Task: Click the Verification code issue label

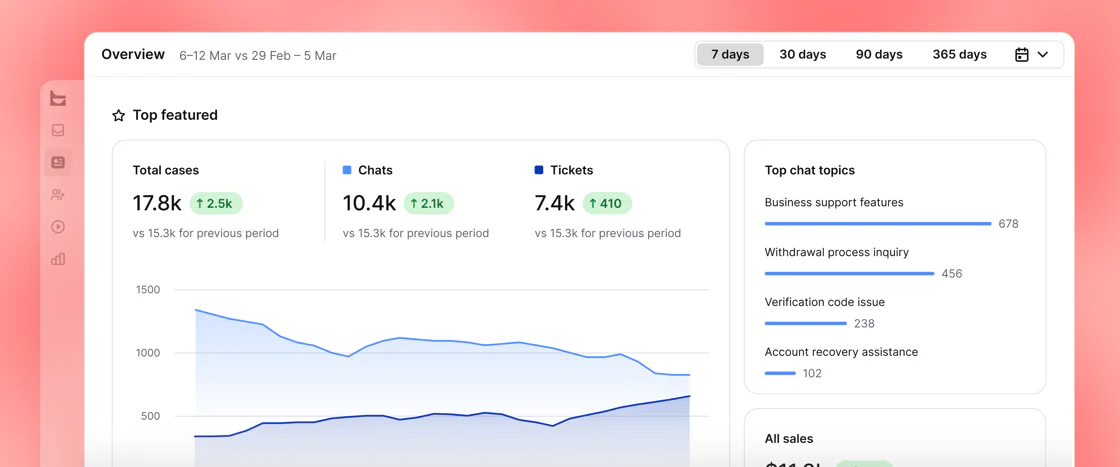Action: 825,303
